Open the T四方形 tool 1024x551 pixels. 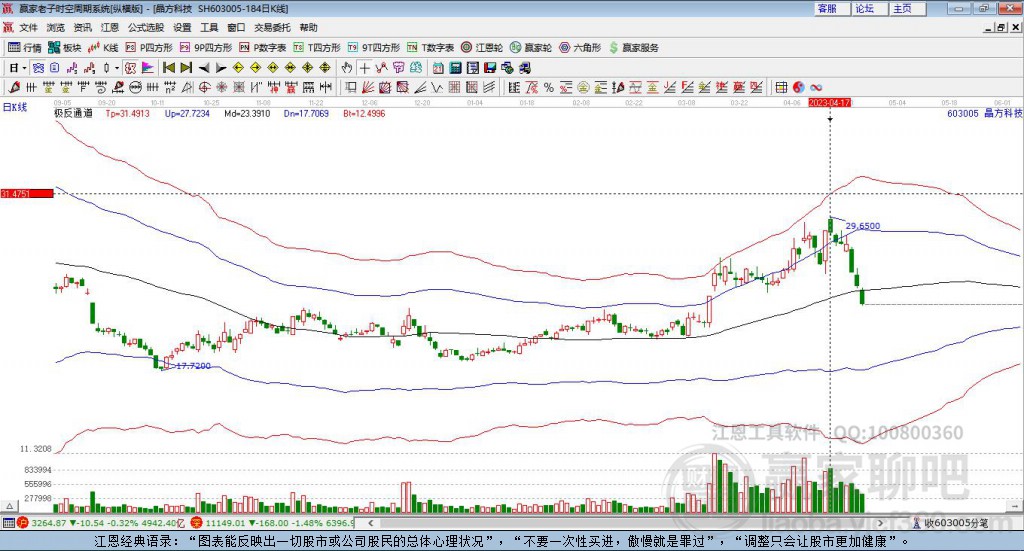coord(317,48)
